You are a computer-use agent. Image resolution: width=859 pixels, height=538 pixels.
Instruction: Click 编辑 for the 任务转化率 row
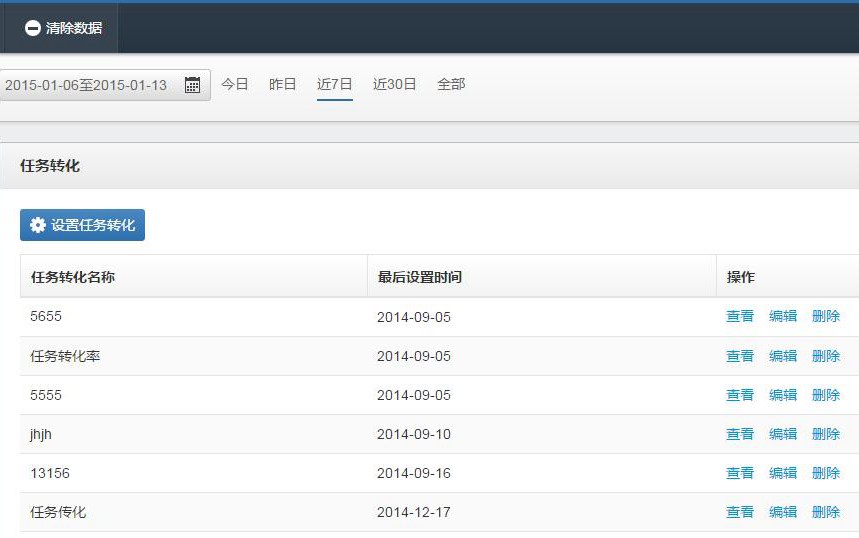tap(783, 356)
